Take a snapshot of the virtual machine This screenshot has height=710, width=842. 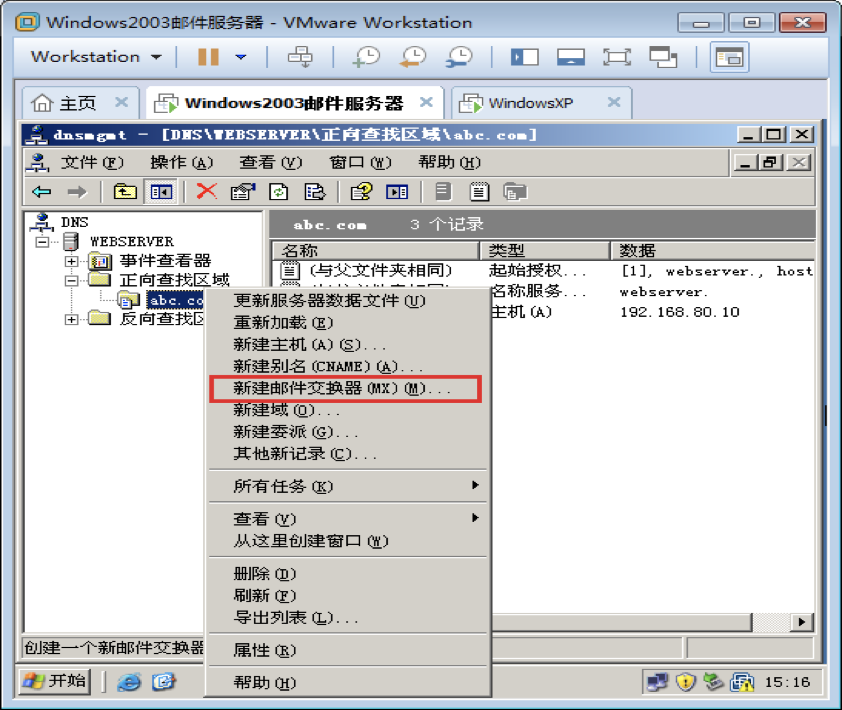[x=366, y=56]
